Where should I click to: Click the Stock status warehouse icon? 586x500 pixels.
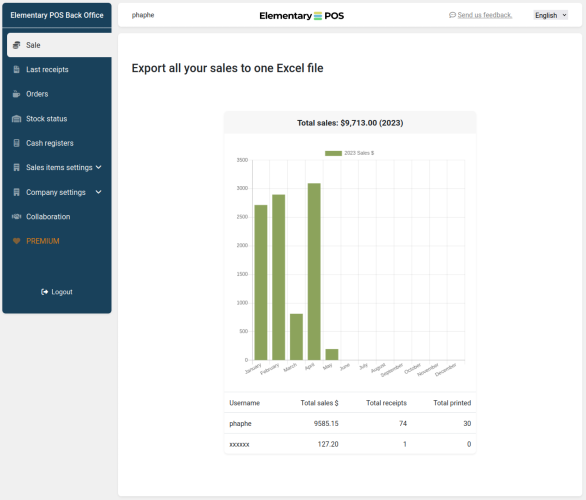pos(16,119)
